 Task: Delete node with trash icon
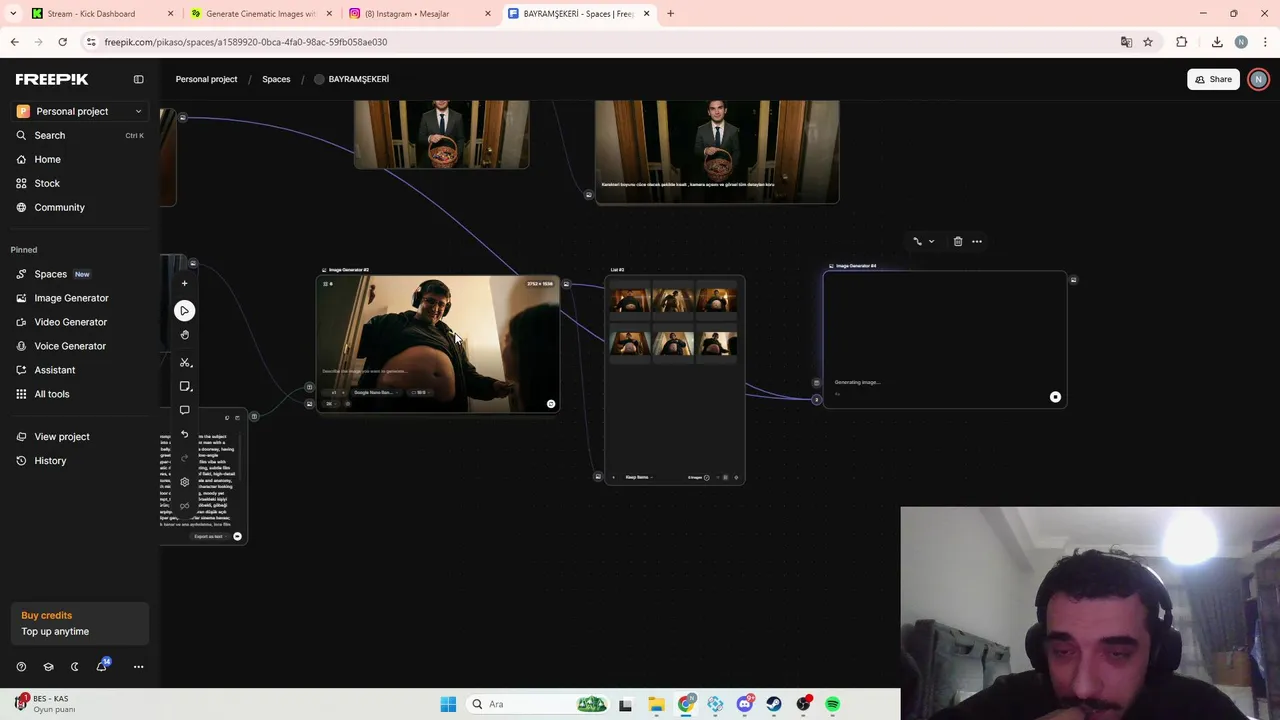958,241
